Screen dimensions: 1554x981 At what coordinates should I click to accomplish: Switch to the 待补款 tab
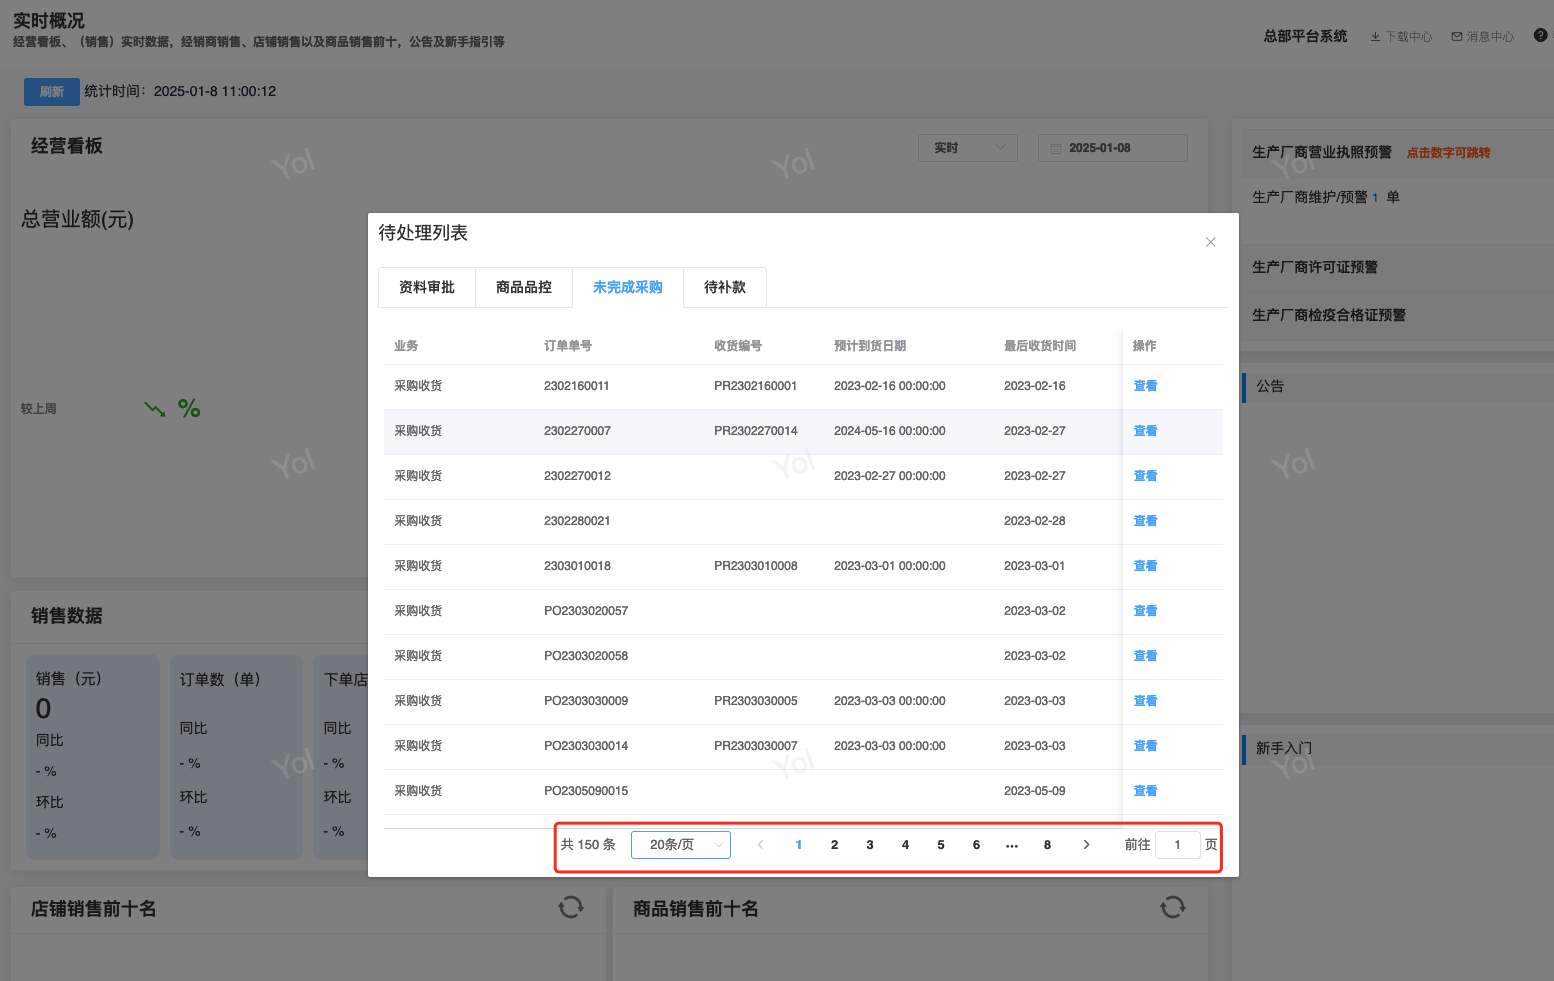(725, 287)
